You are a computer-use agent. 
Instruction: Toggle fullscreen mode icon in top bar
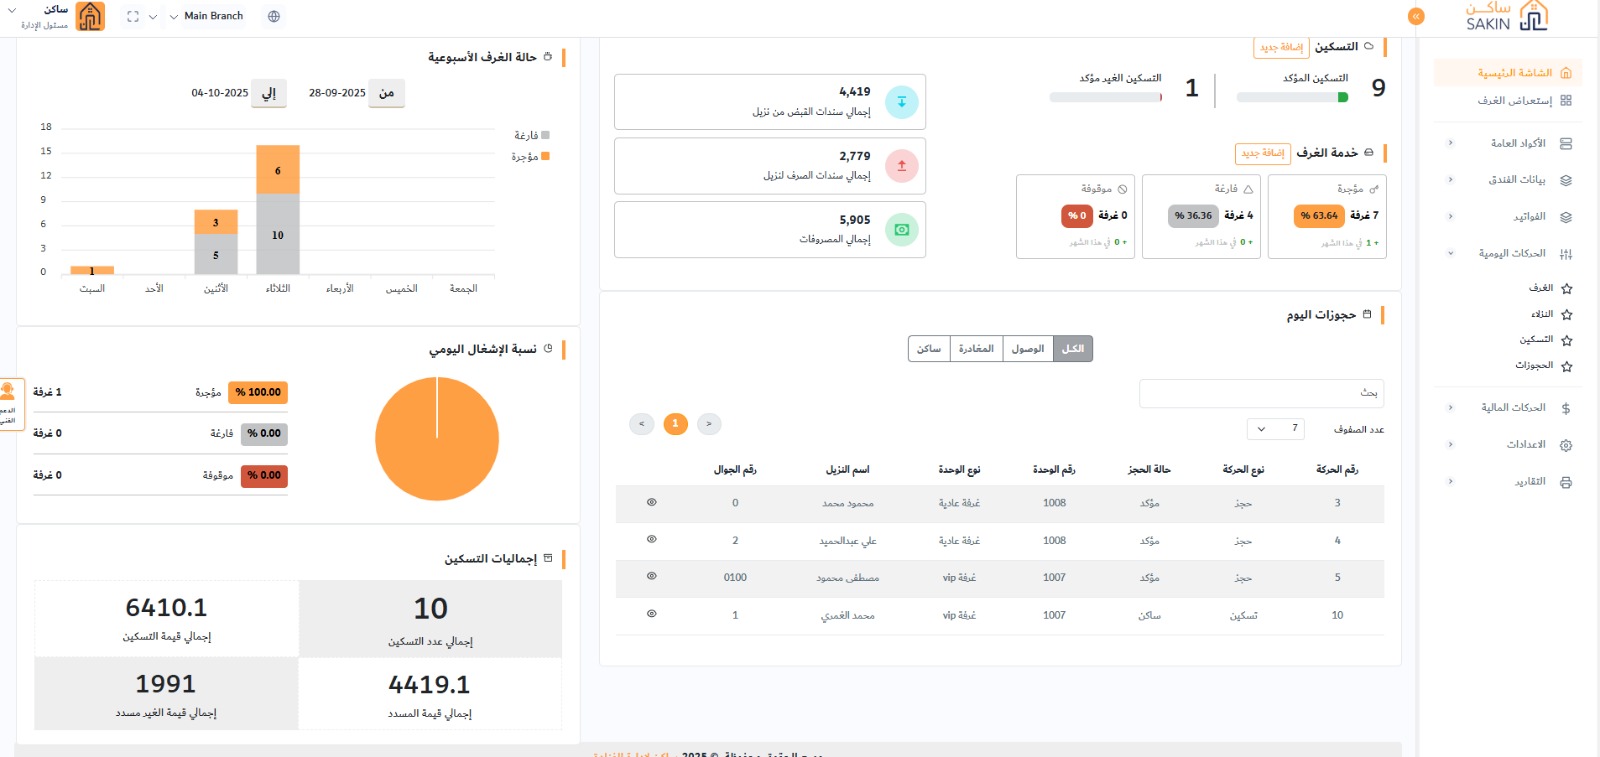(x=133, y=16)
